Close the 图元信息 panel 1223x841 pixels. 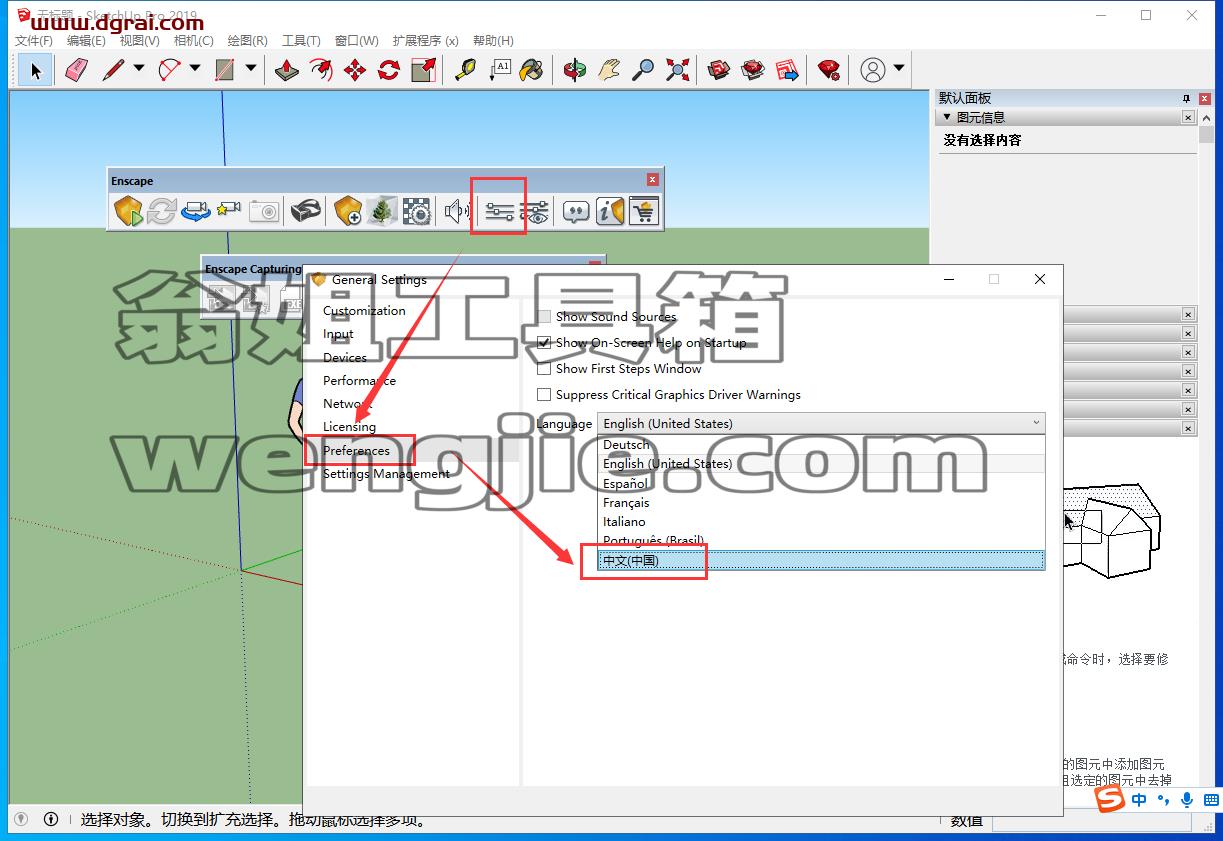click(x=1188, y=117)
